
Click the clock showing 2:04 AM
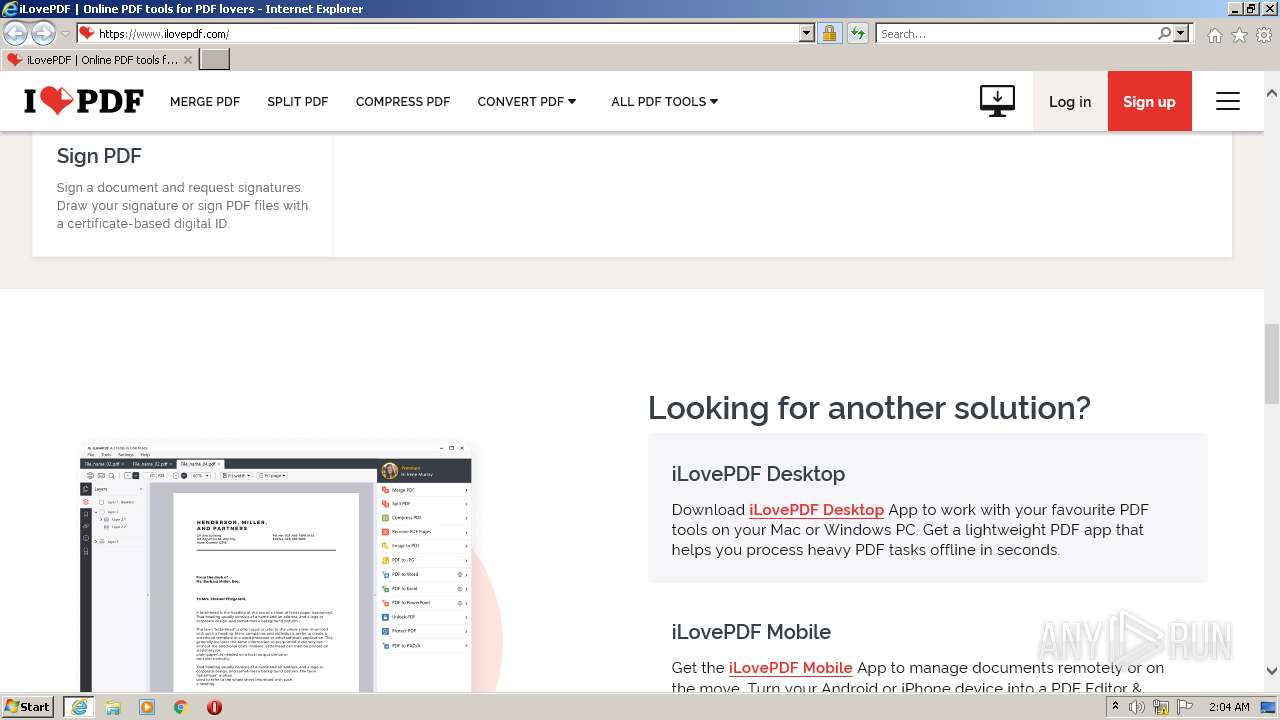click(x=1228, y=707)
